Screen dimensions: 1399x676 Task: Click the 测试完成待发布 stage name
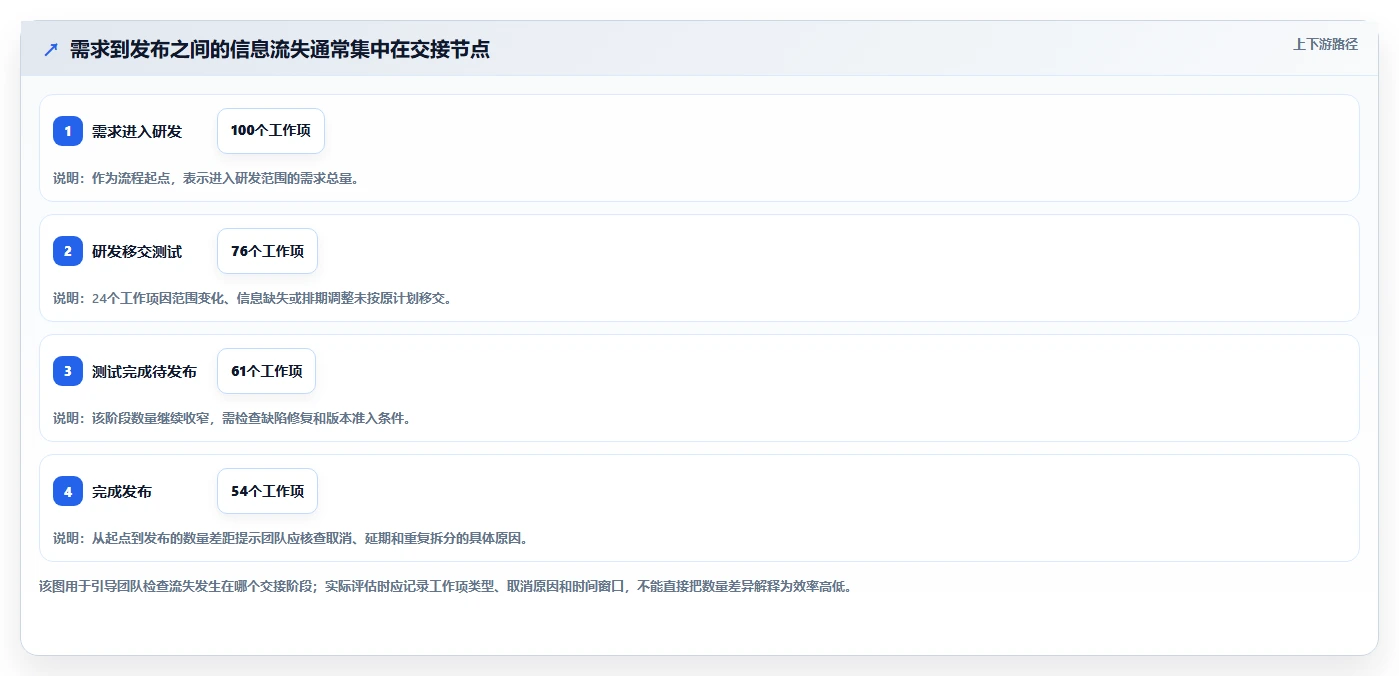pos(144,371)
